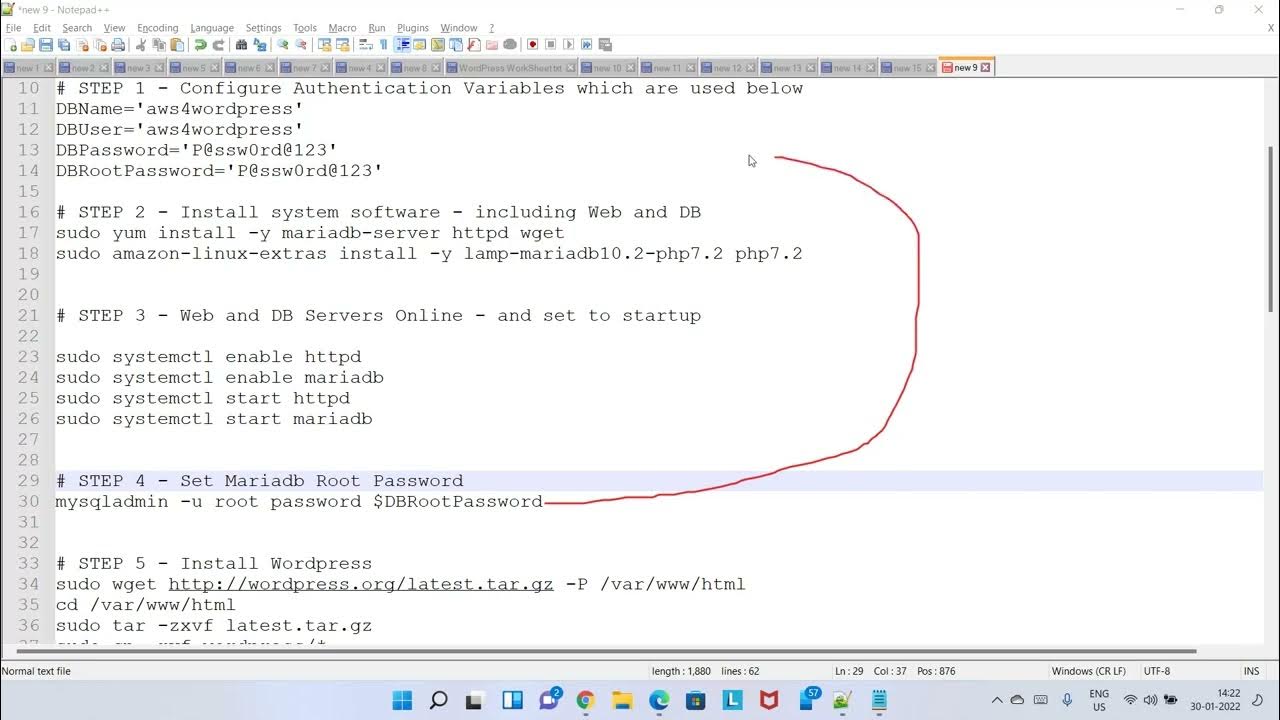
Task: Open the Language menu
Action: [212, 28]
